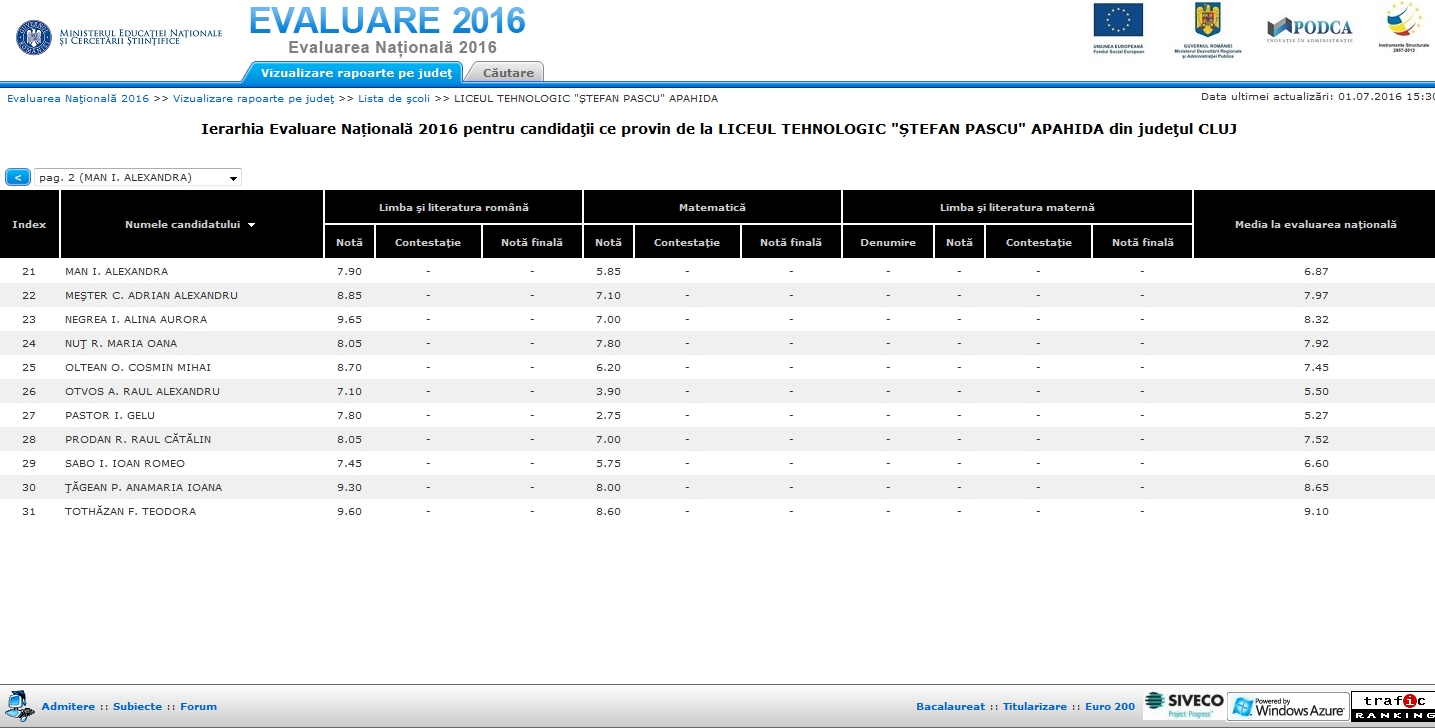This screenshot has height=728, width=1435.
Task: Open the Bacalaureat footer link
Action: coord(950,707)
